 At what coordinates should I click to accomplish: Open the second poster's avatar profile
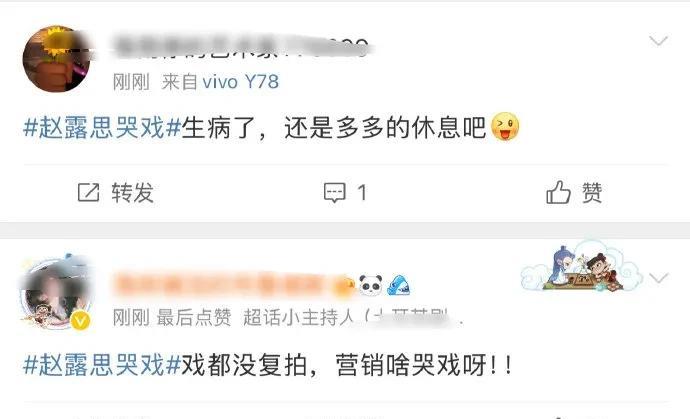point(56,293)
